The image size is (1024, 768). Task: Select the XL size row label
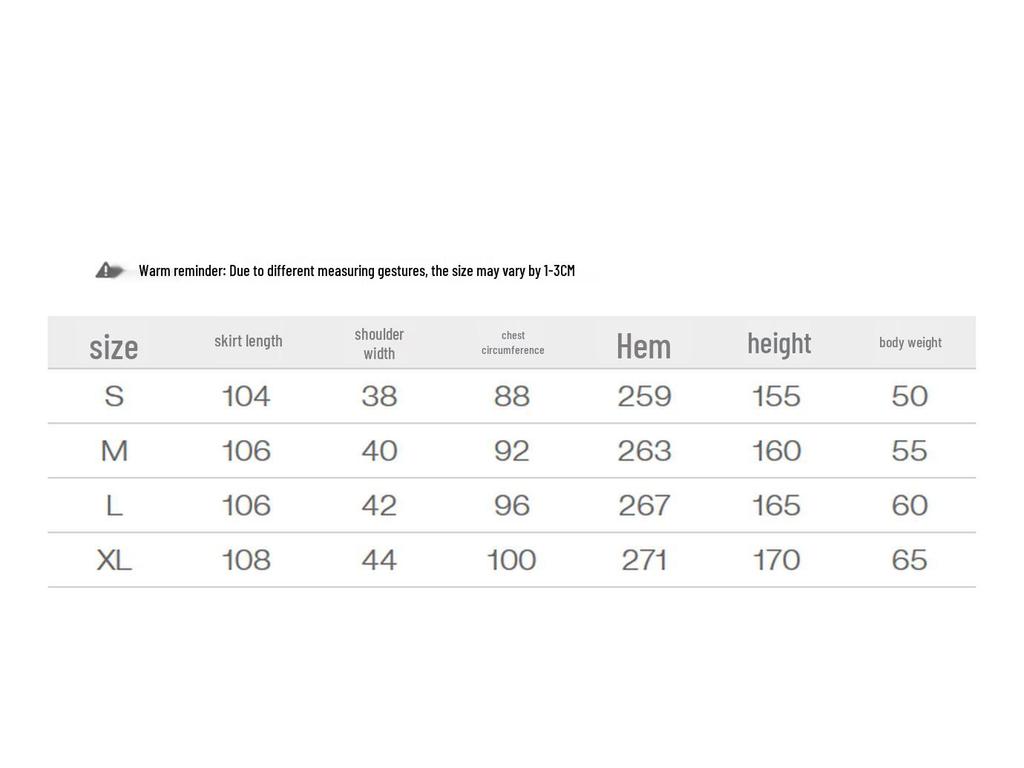[x=114, y=560]
